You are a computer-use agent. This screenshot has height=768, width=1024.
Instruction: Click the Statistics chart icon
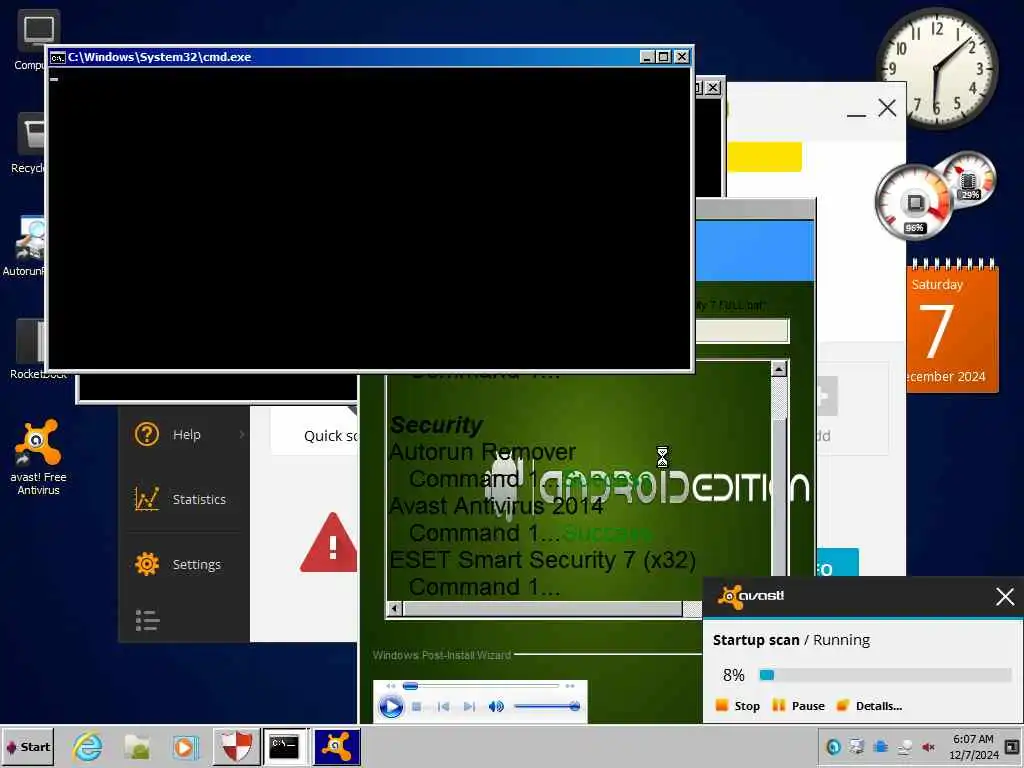point(146,499)
